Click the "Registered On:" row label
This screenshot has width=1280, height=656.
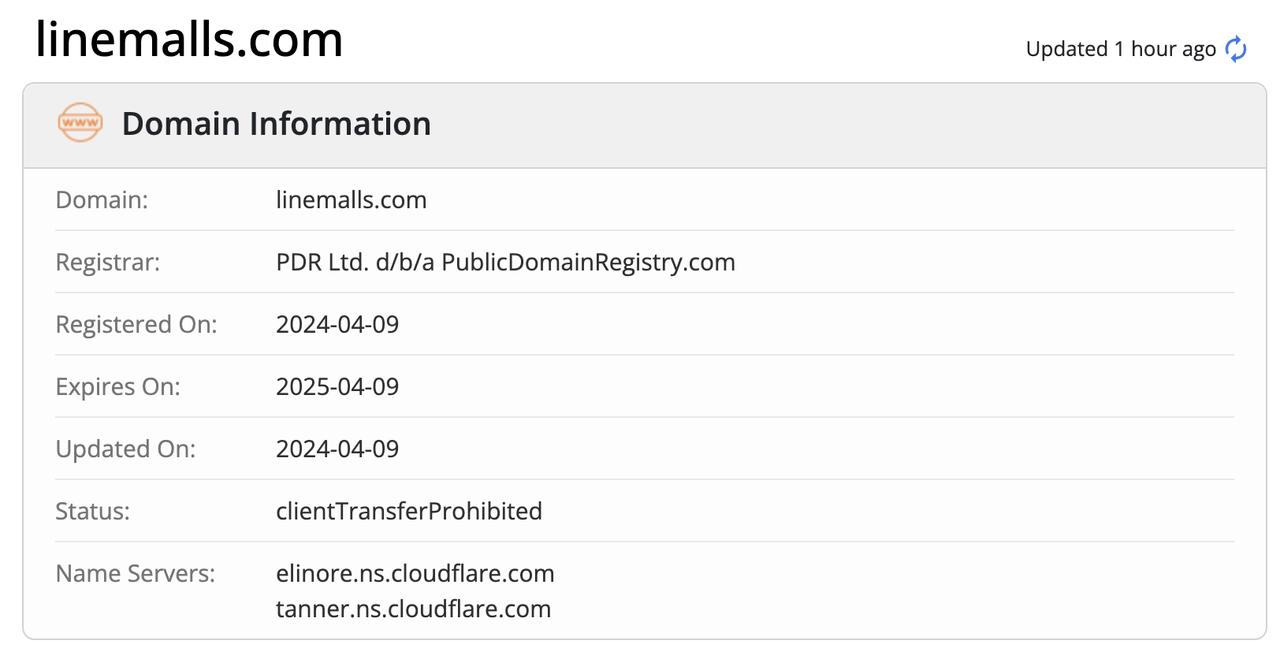click(x=136, y=324)
